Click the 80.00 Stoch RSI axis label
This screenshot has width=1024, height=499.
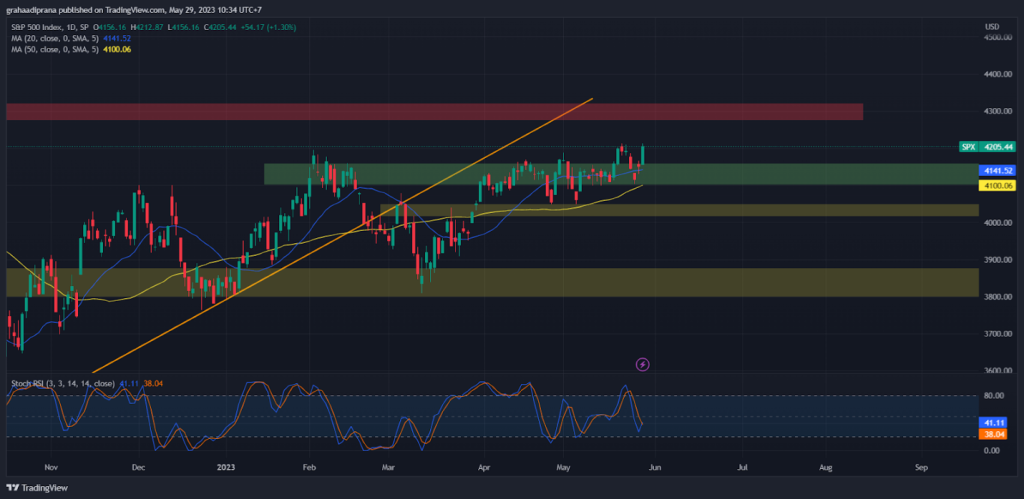tap(995, 395)
